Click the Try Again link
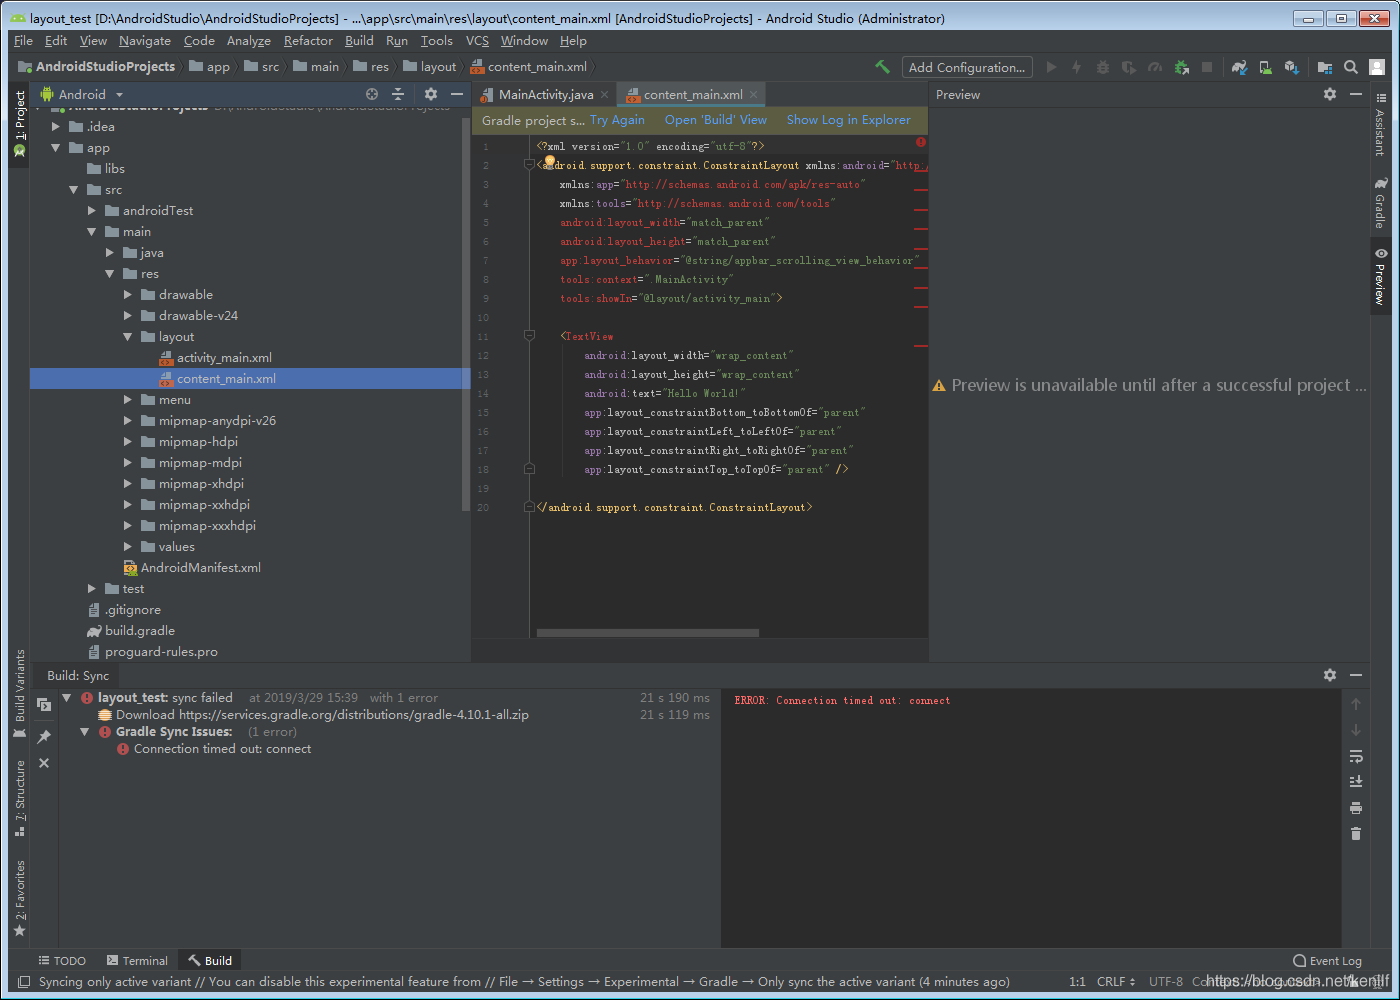This screenshot has height=1000, width=1400. [x=617, y=120]
